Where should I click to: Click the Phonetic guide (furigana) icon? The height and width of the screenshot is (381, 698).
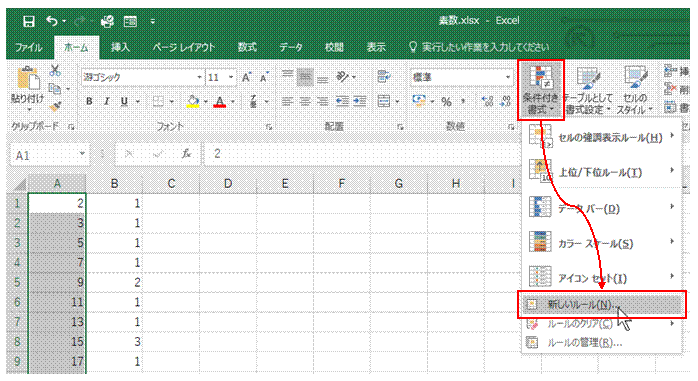253,102
